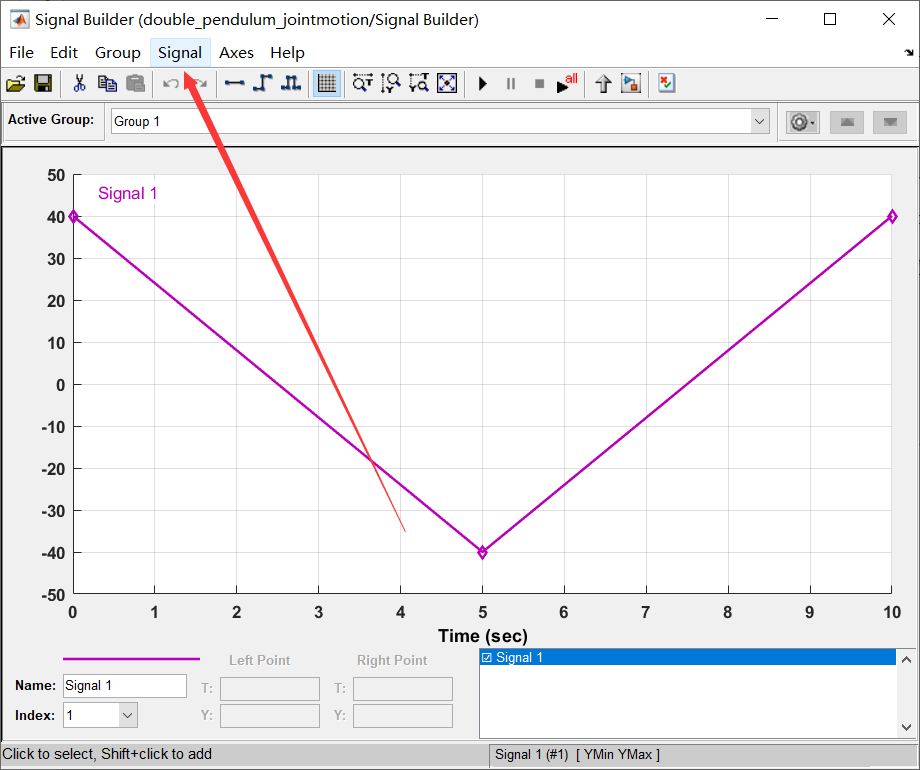Click the Signal 1 label in the plot

(127, 193)
